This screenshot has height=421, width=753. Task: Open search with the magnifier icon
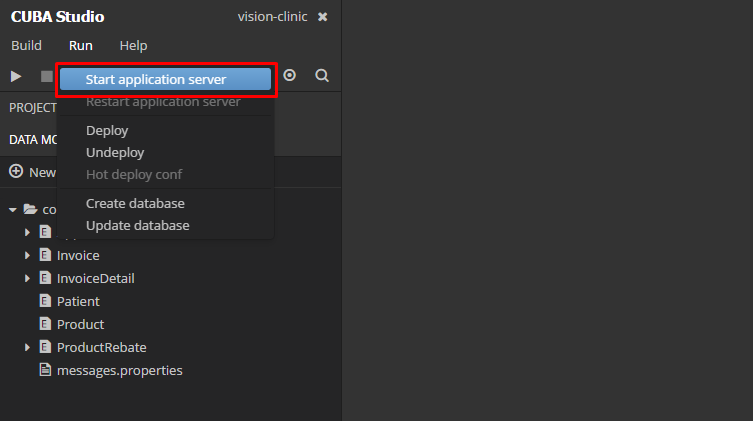point(322,75)
